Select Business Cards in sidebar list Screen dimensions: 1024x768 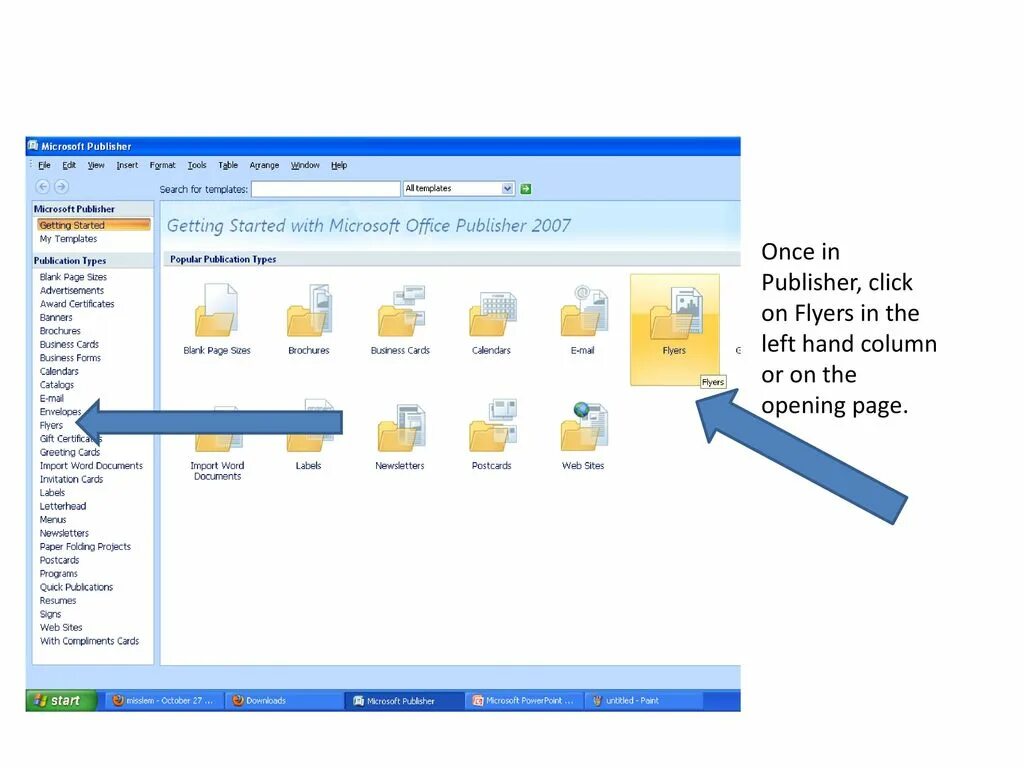69,344
